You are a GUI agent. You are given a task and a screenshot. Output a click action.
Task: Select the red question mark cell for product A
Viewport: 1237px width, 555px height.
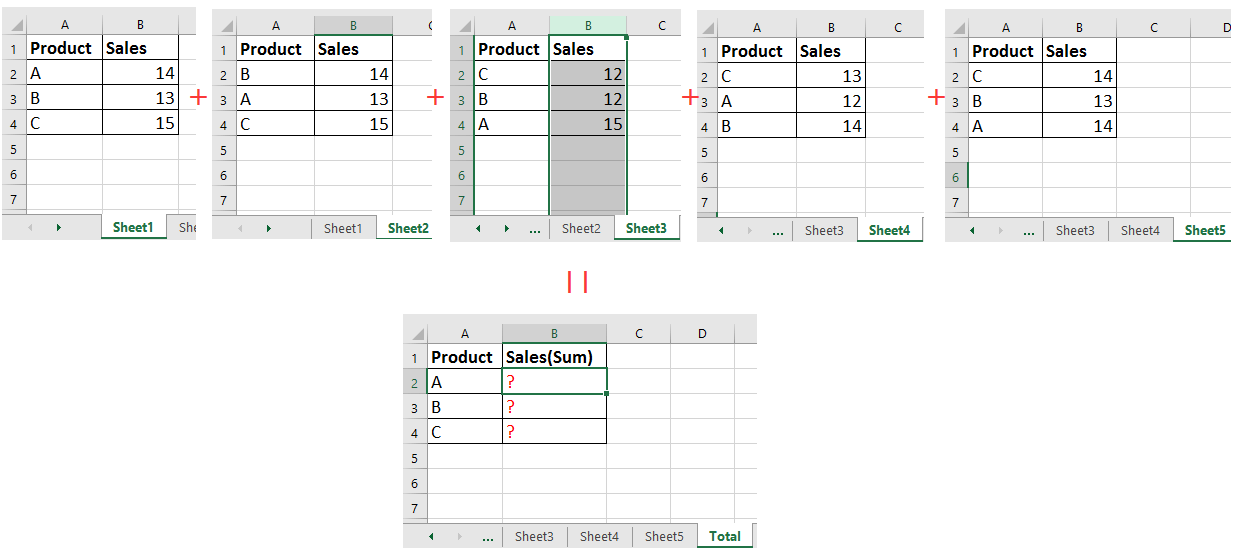[x=554, y=381]
